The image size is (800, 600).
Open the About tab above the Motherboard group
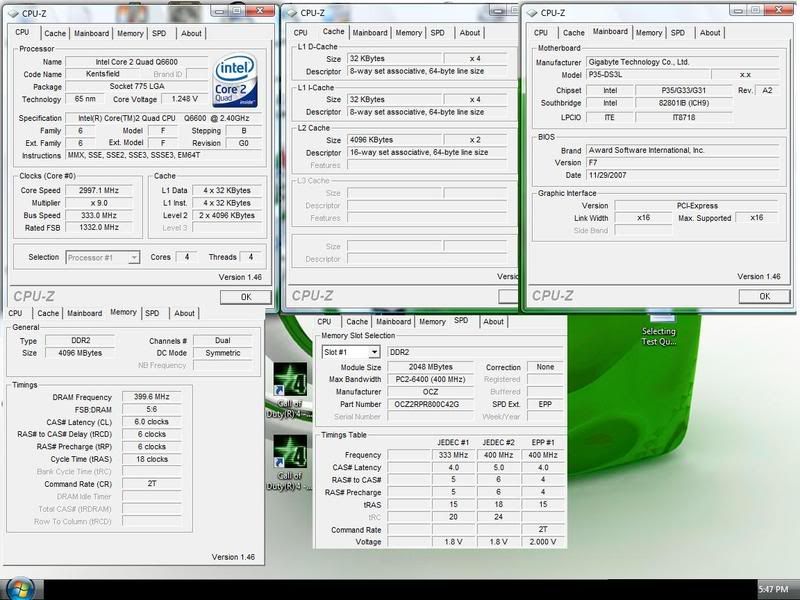click(x=710, y=33)
